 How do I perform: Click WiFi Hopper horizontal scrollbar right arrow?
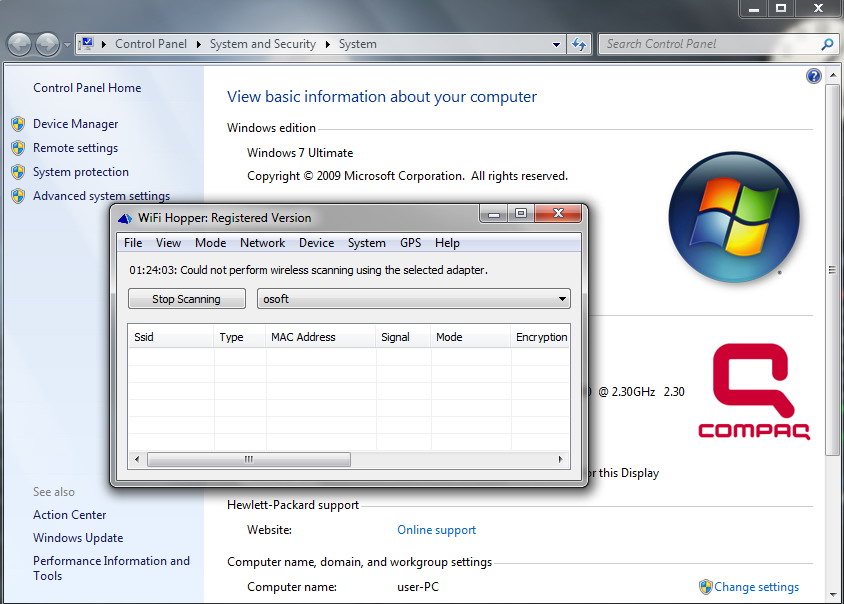coord(560,459)
